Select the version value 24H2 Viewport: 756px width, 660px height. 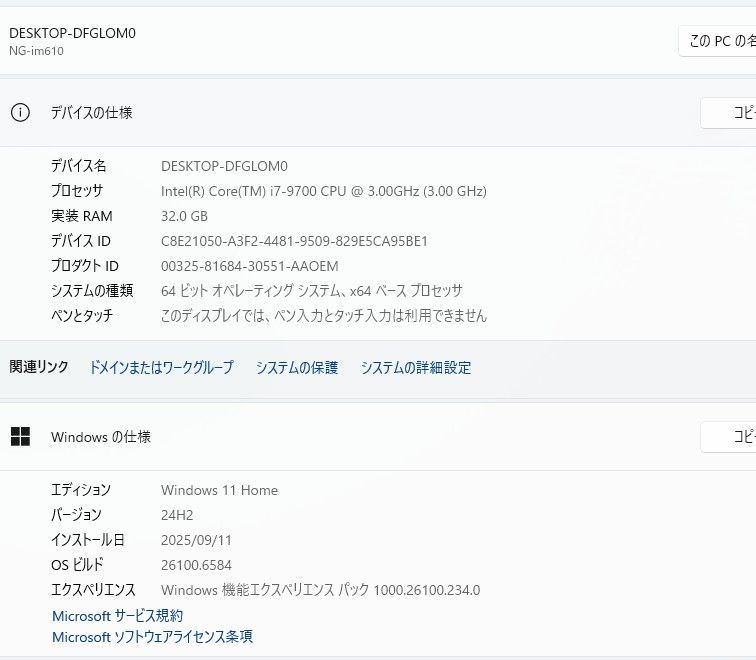point(177,515)
